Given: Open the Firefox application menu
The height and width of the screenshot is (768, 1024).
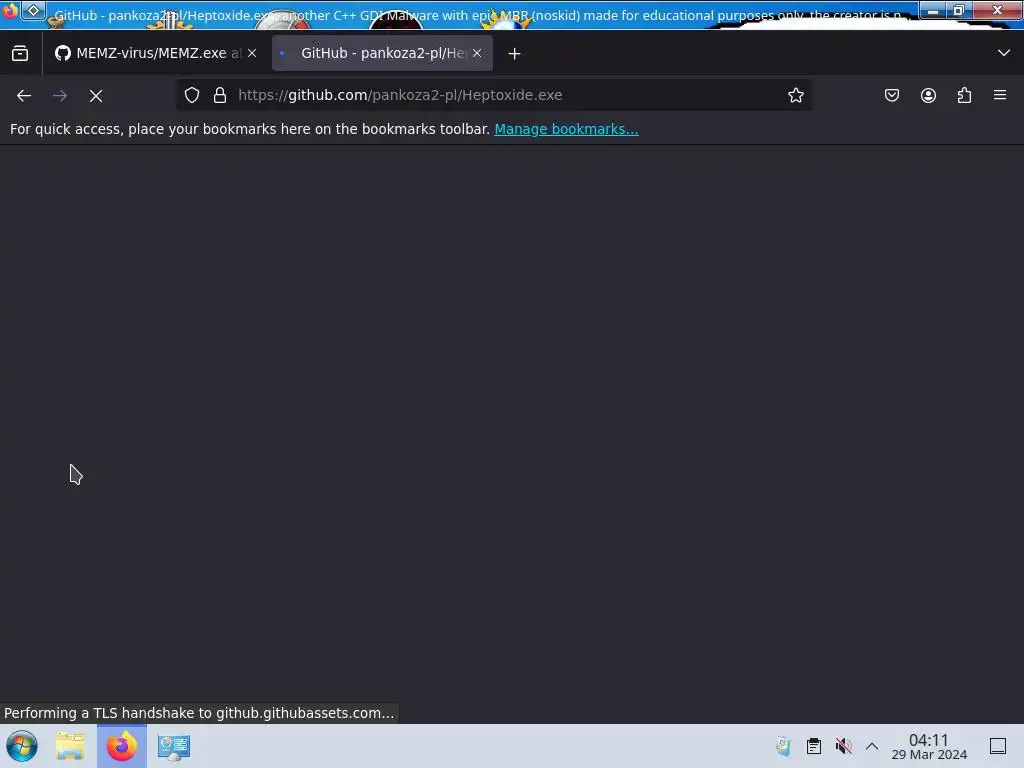Looking at the screenshot, I should [x=1000, y=95].
